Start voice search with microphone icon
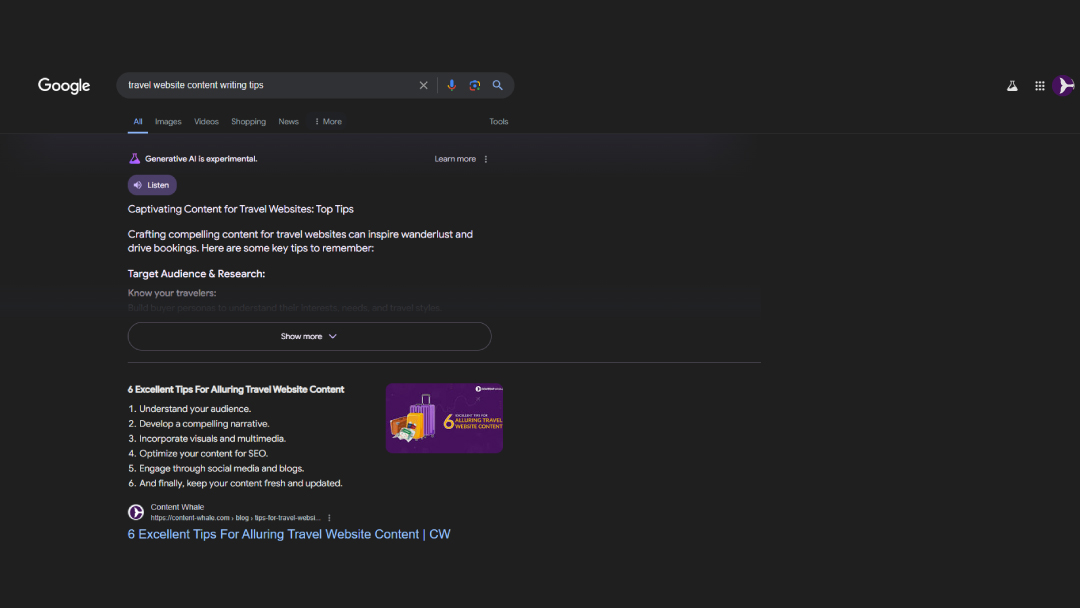 click(x=451, y=85)
